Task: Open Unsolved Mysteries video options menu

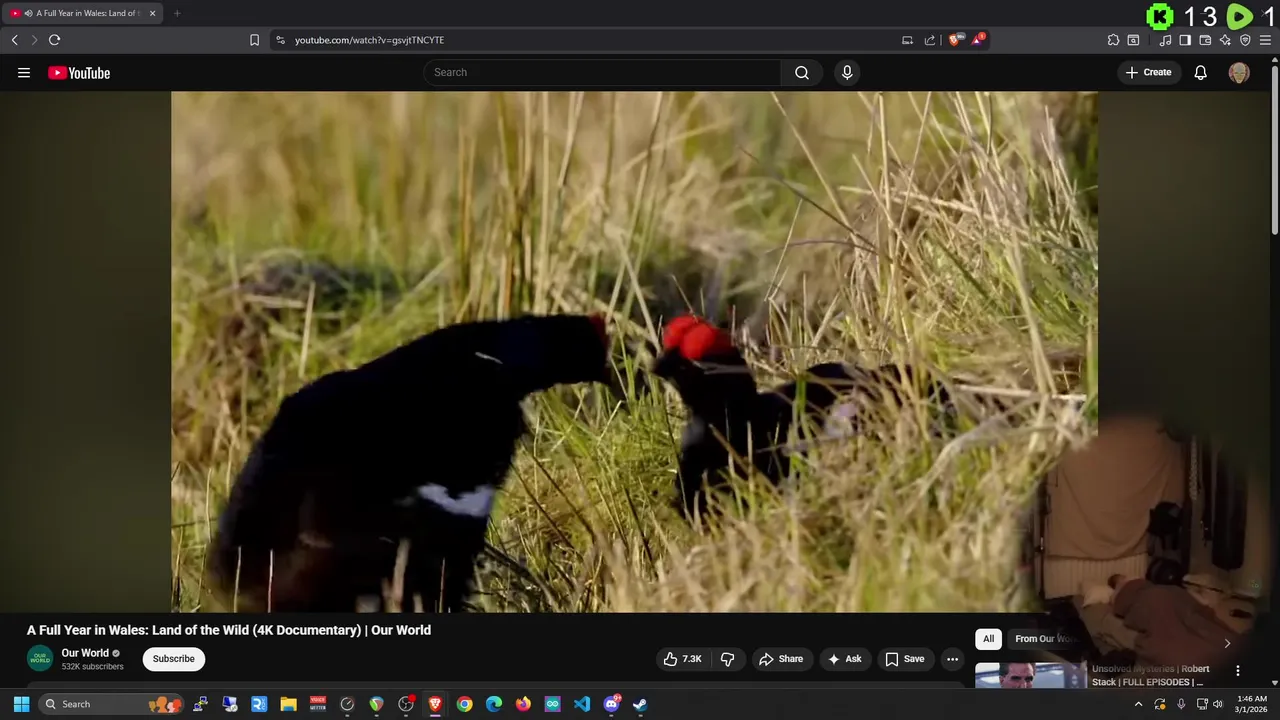Action: click(x=1237, y=671)
